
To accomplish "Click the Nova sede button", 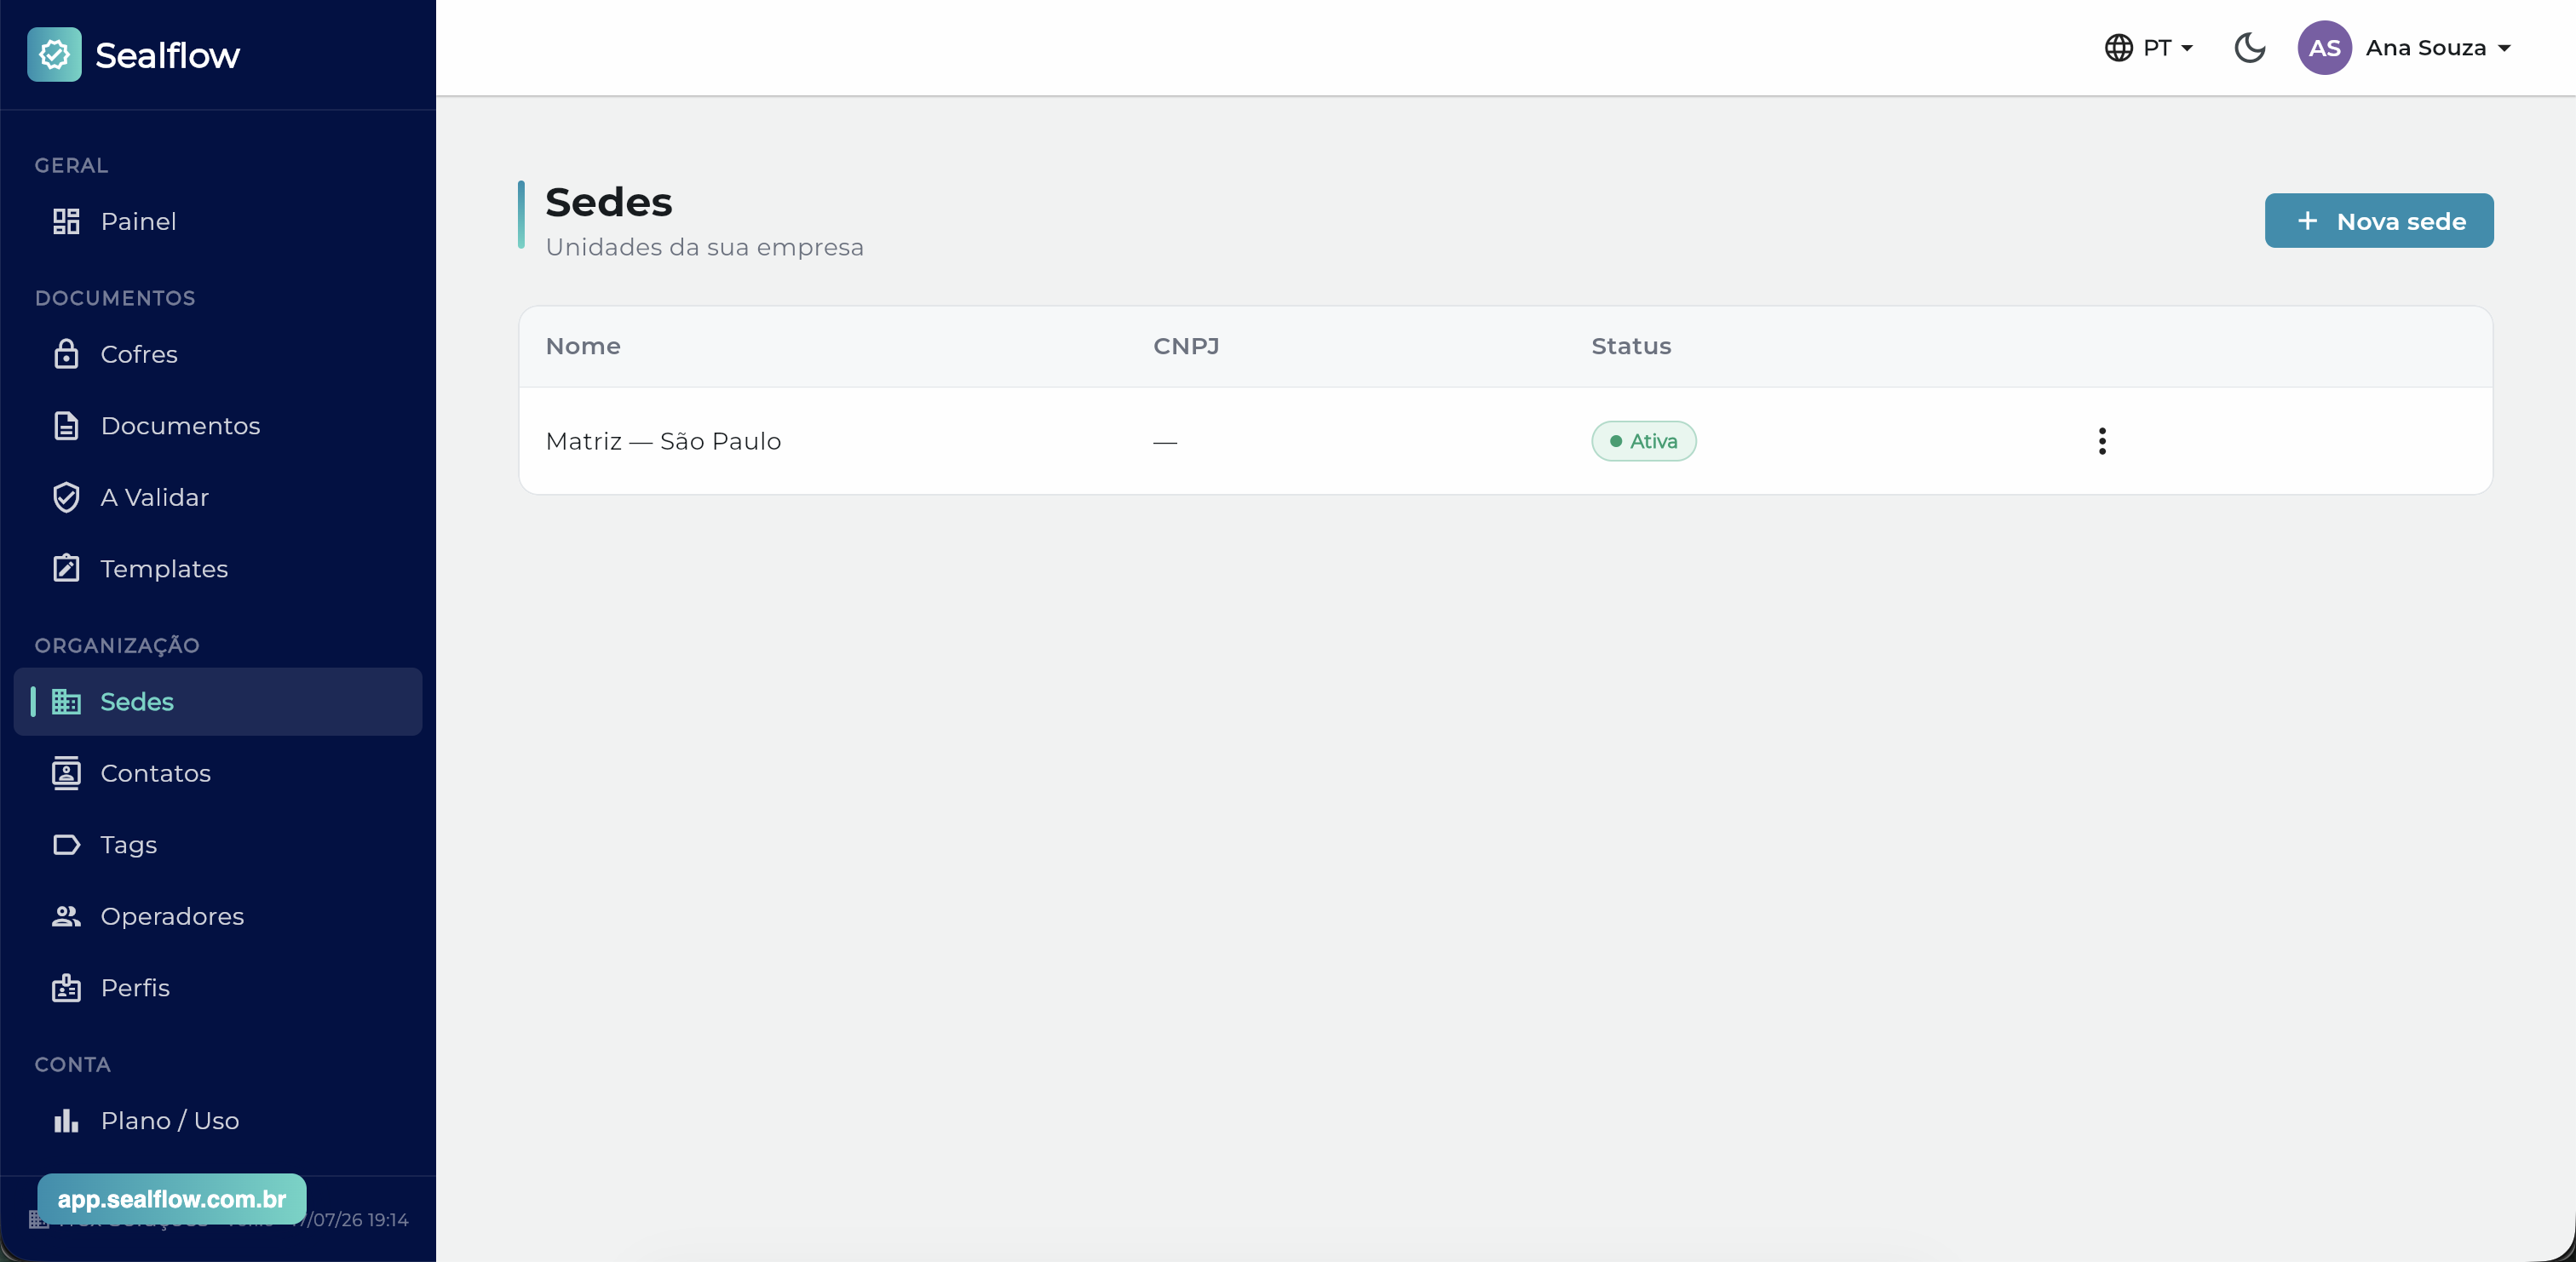I will [x=2379, y=221].
